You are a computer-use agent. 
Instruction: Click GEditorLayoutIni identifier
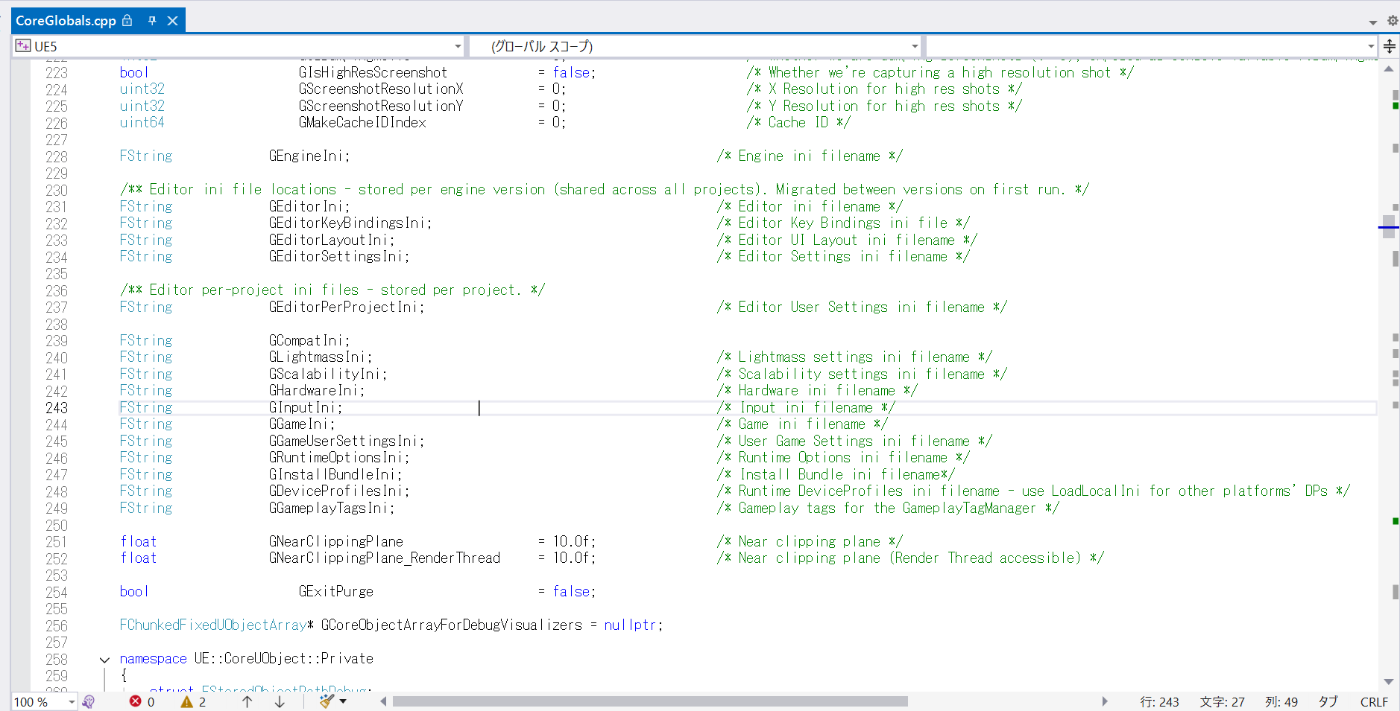pos(328,240)
